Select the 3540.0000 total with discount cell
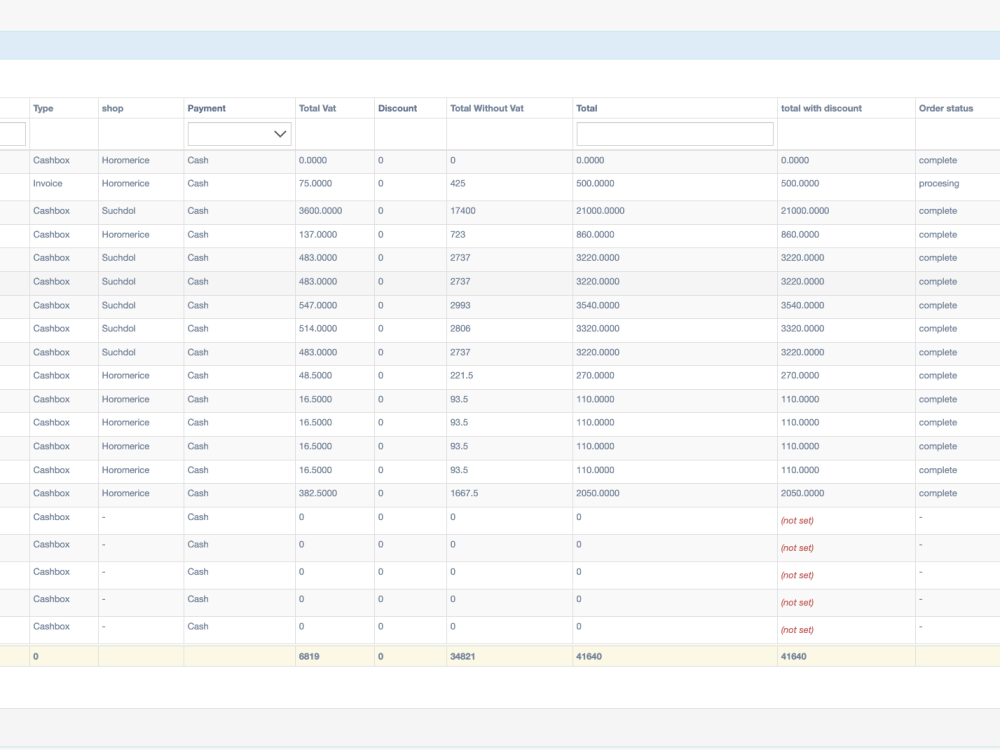 [802, 305]
